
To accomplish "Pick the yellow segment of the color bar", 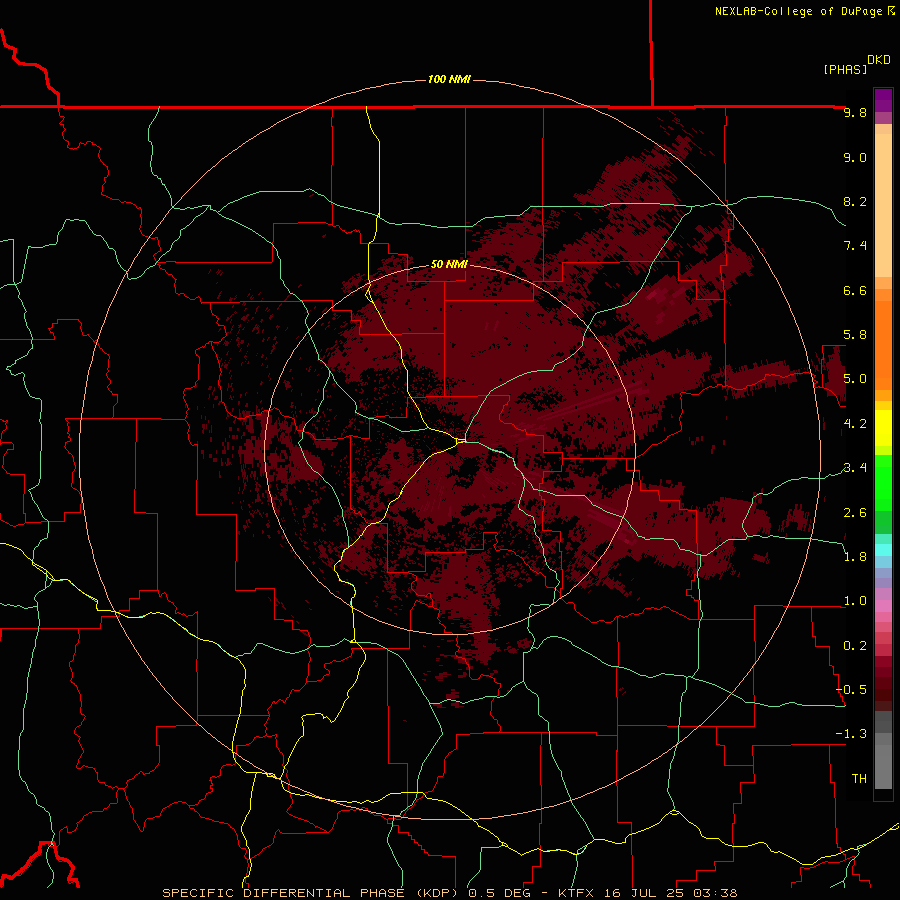I will pyautogui.click(x=883, y=428).
